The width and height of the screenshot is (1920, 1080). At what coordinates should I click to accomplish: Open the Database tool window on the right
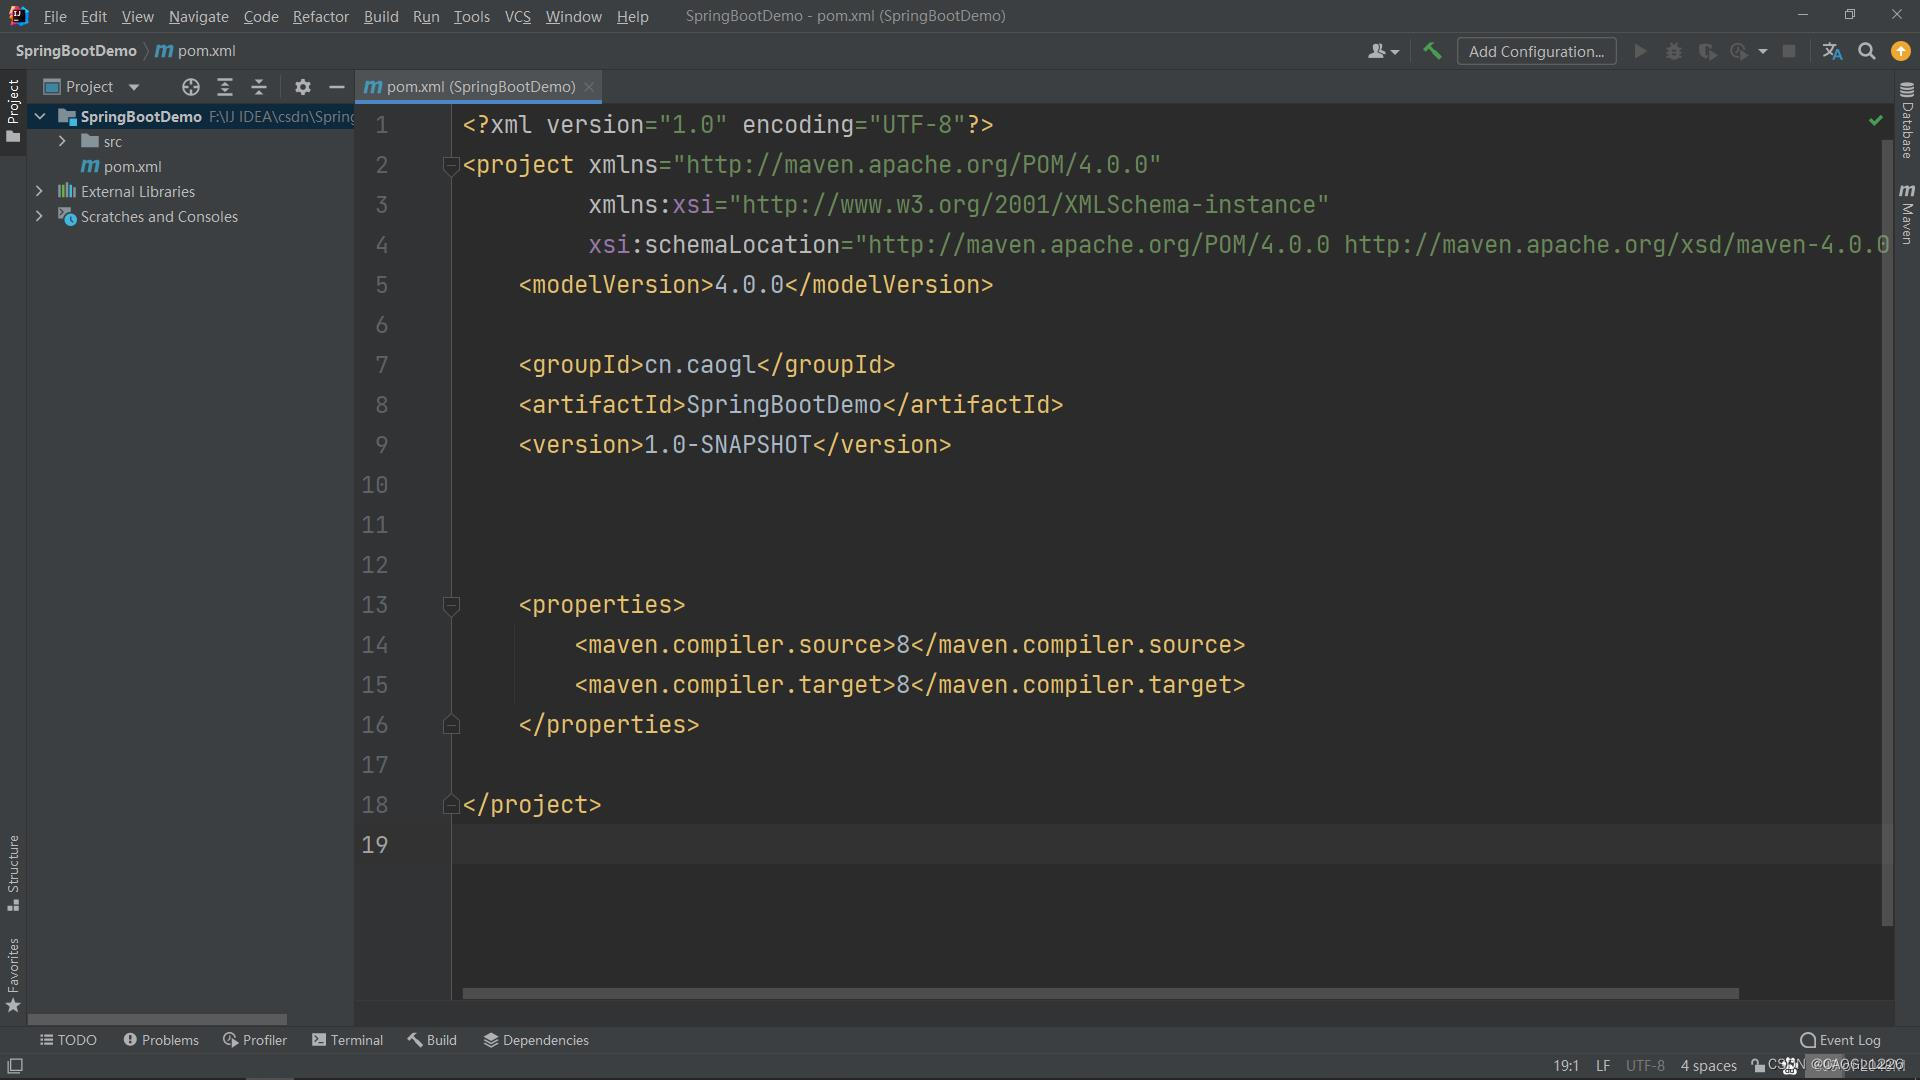coord(1906,120)
